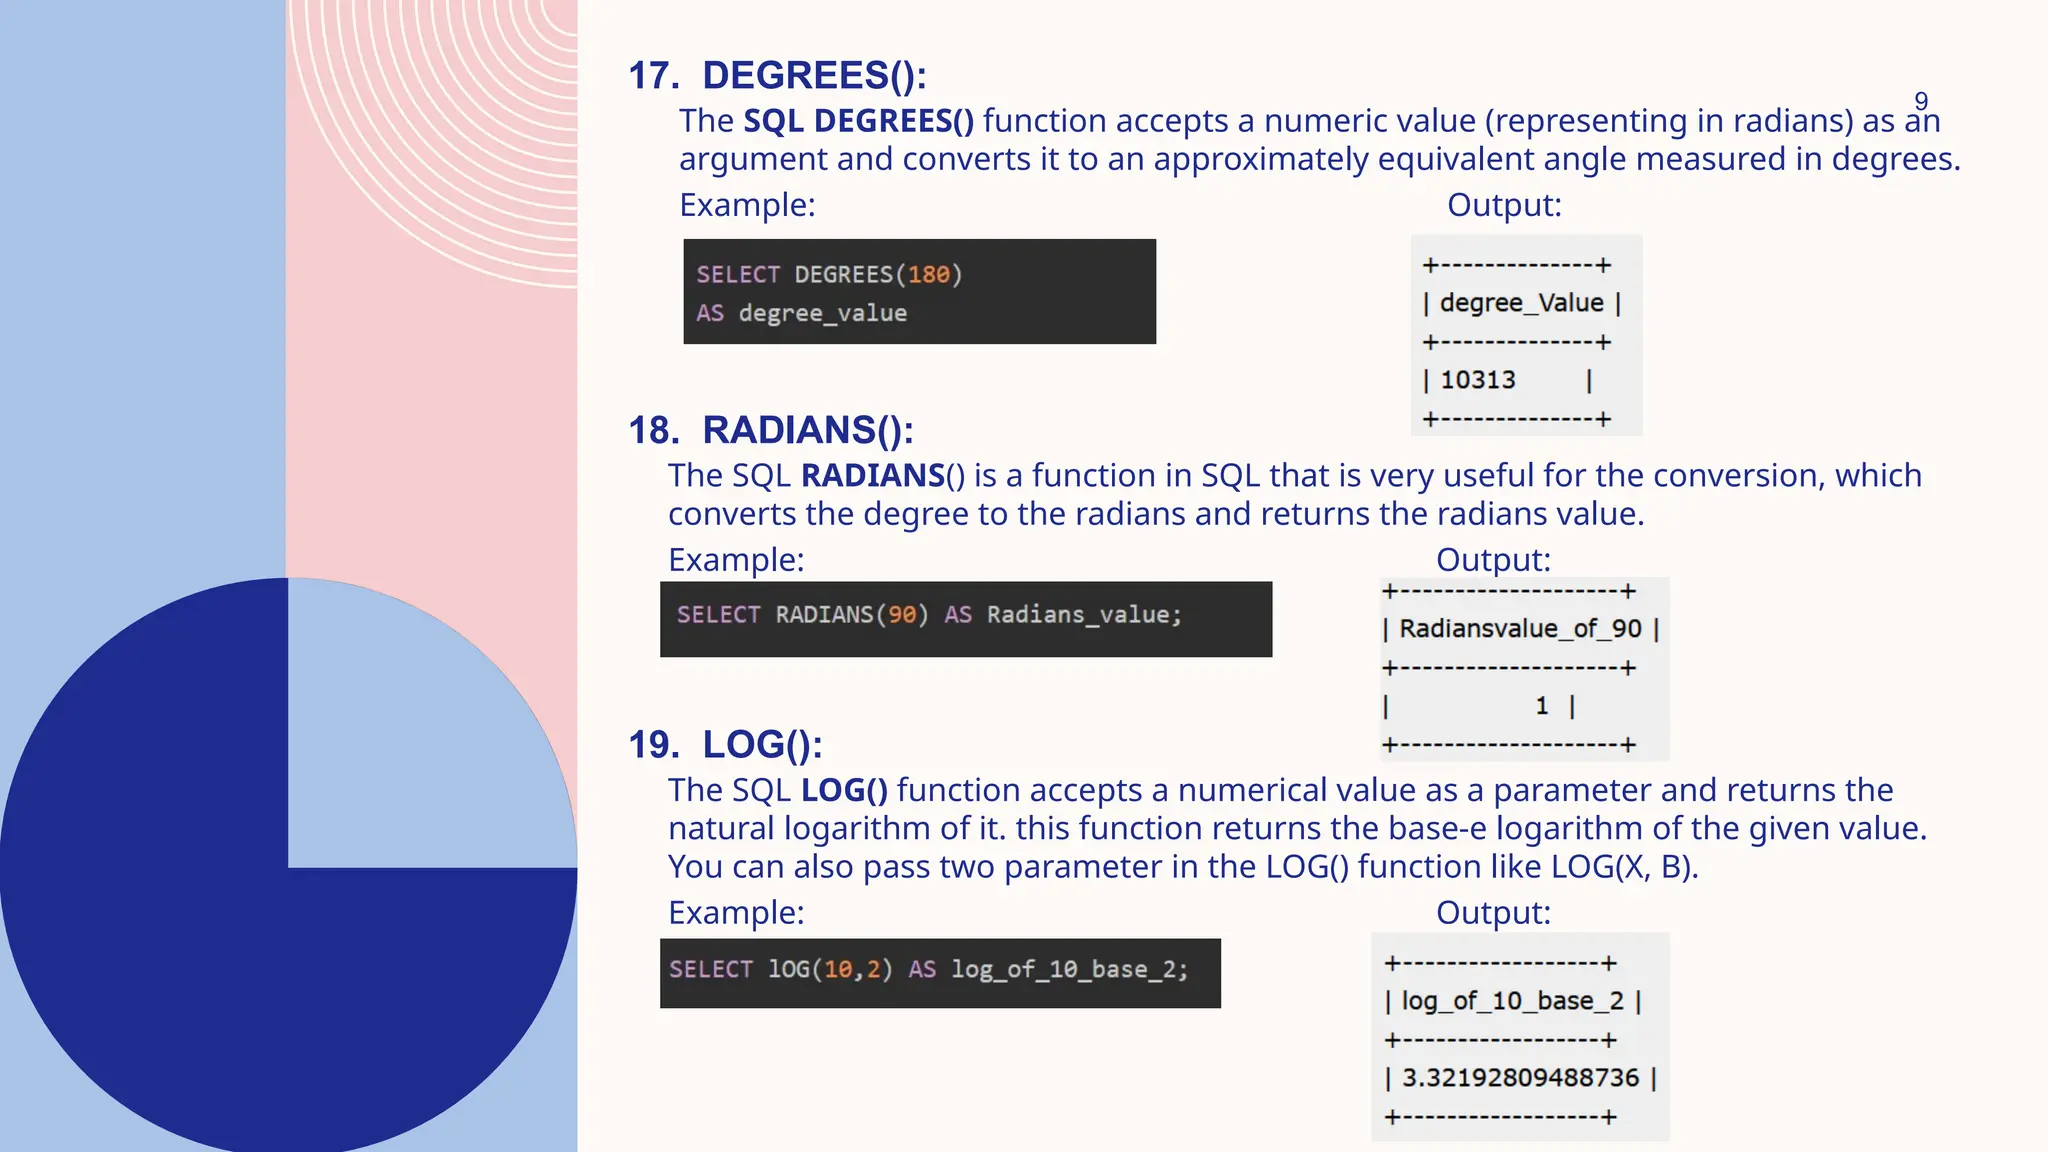Click the output value 10313
2048x1152 pixels.
pos(1478,380)
